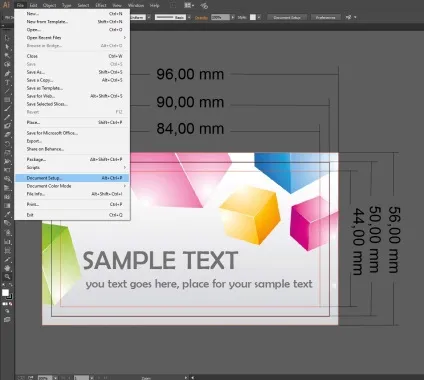
Task: Select the Magic Wand tool
Action: coord(7,56)
